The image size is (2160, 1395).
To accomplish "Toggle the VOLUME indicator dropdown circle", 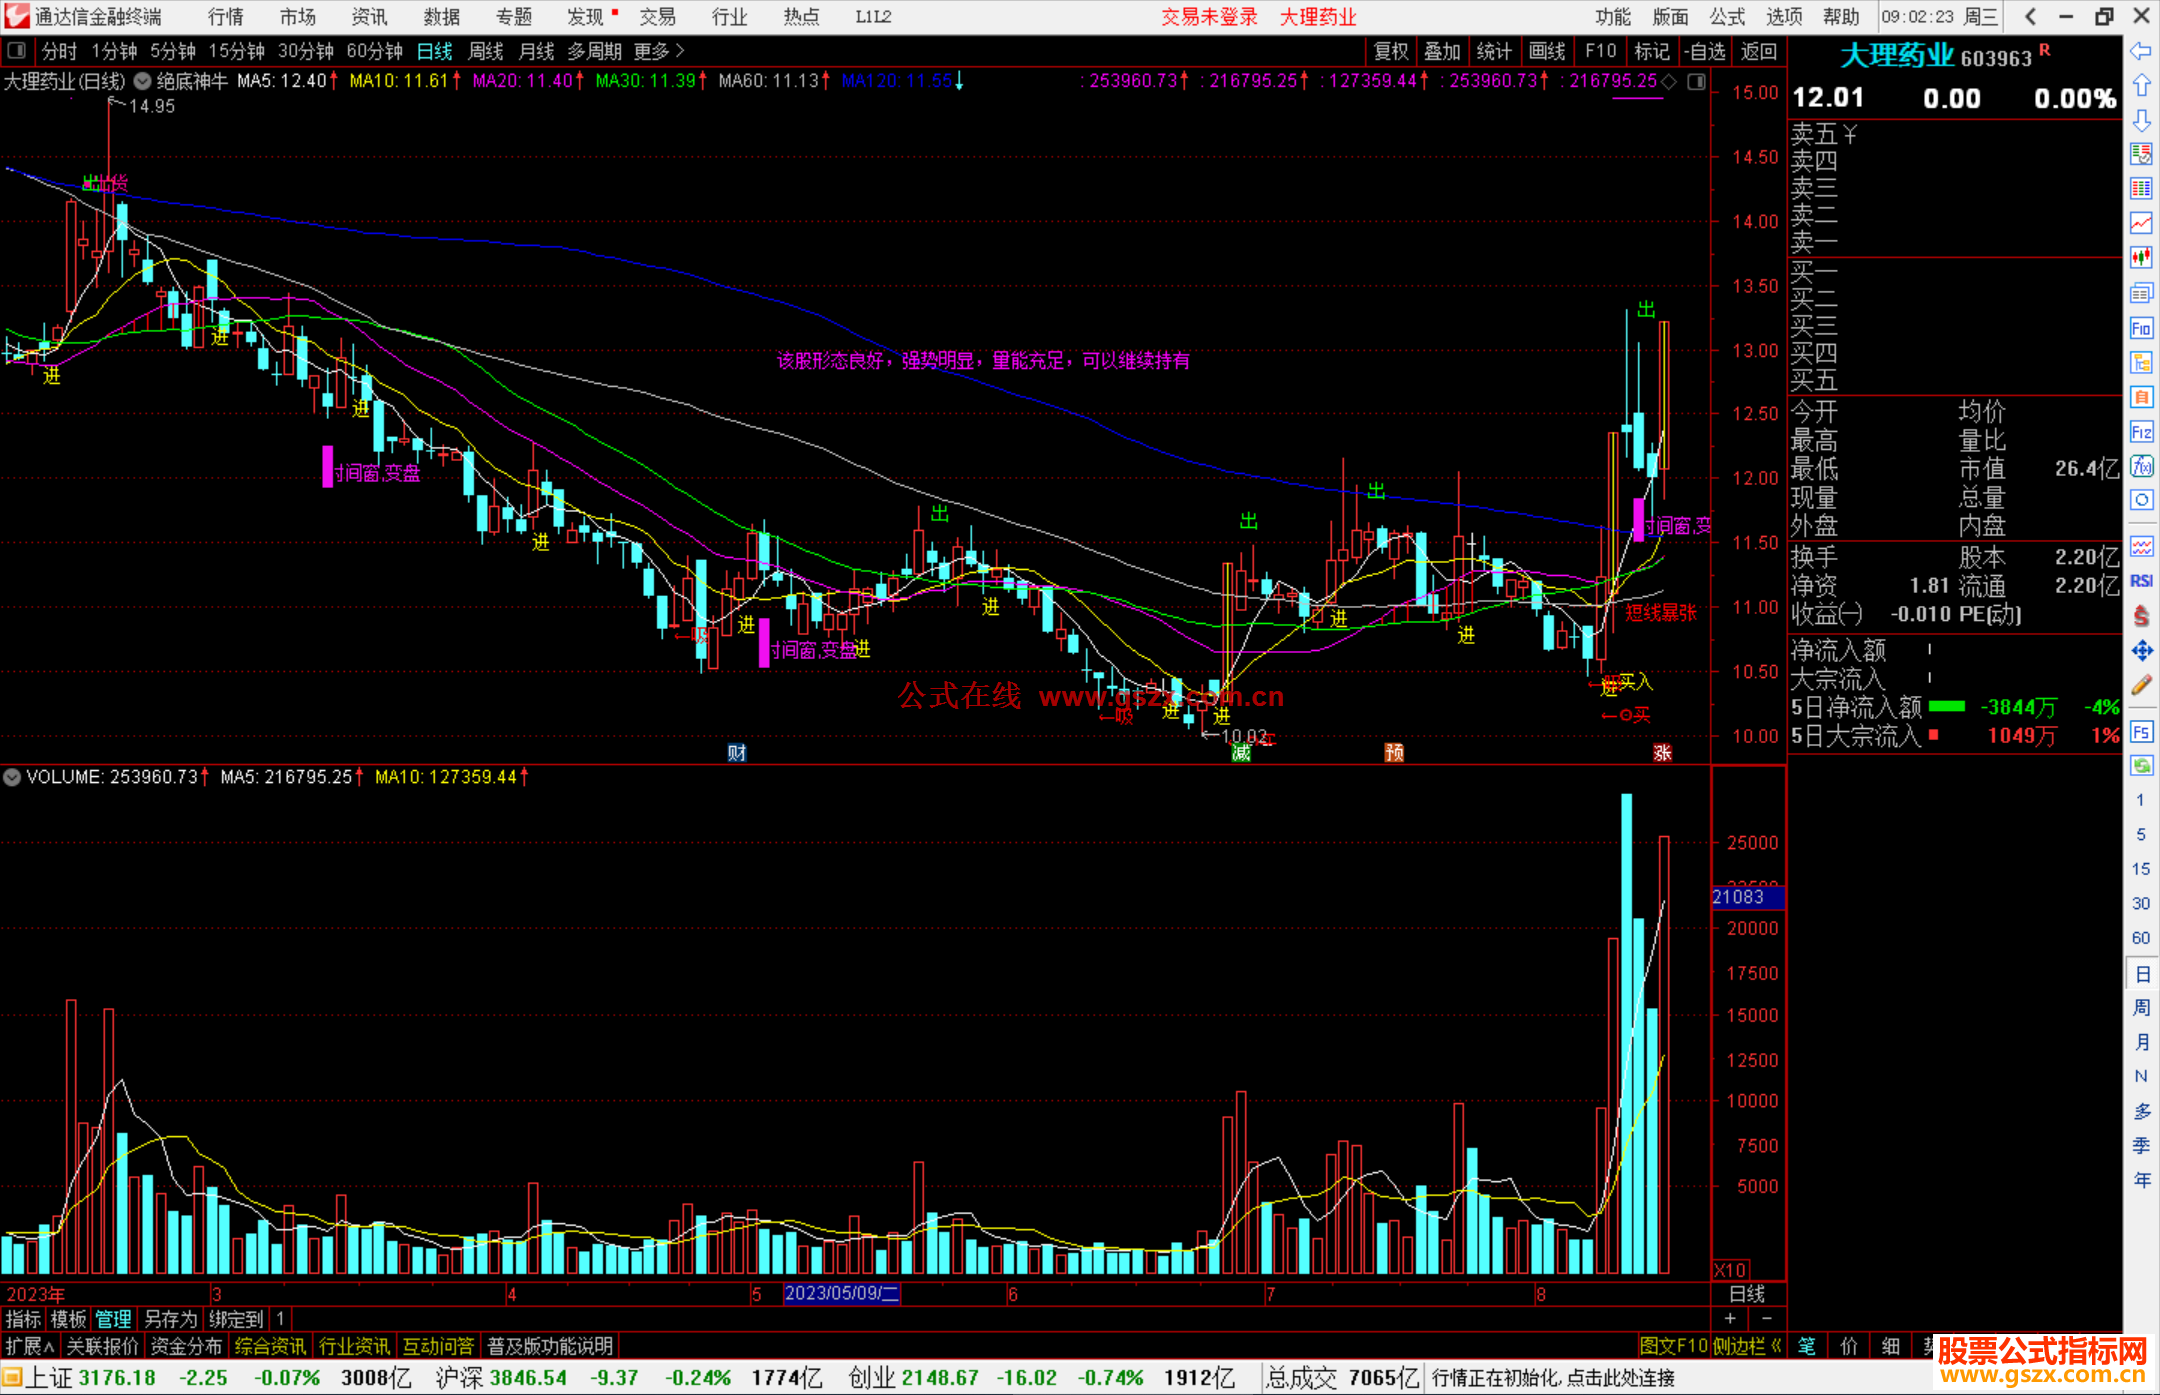I will click(12, 777).
